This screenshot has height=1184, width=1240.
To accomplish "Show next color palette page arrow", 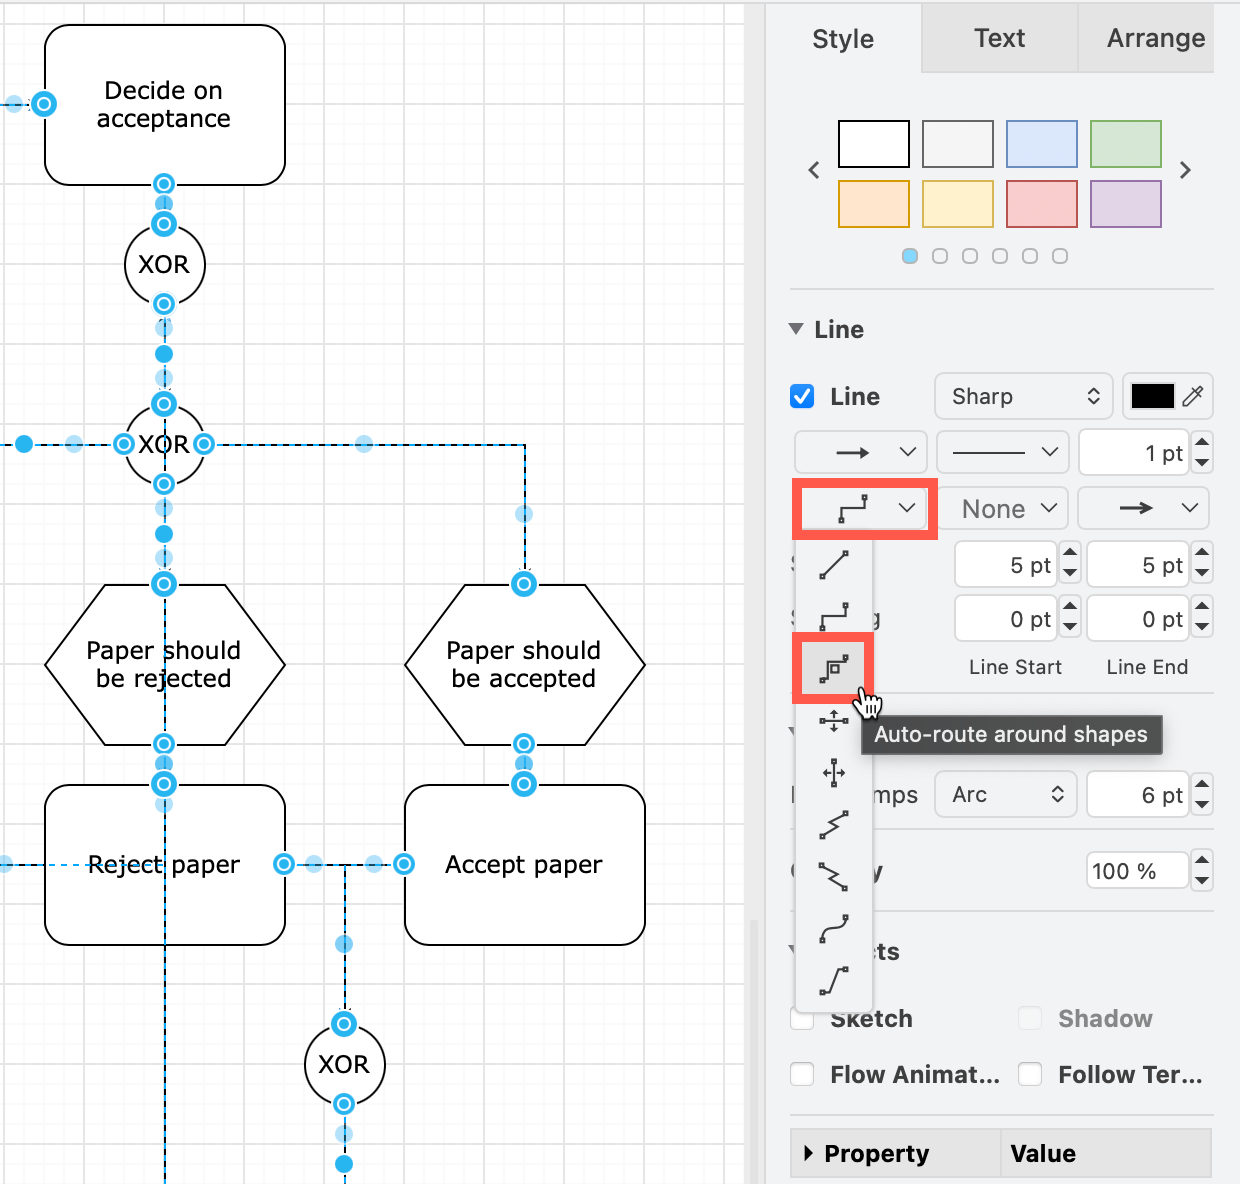I will [x=1185, y=170].
